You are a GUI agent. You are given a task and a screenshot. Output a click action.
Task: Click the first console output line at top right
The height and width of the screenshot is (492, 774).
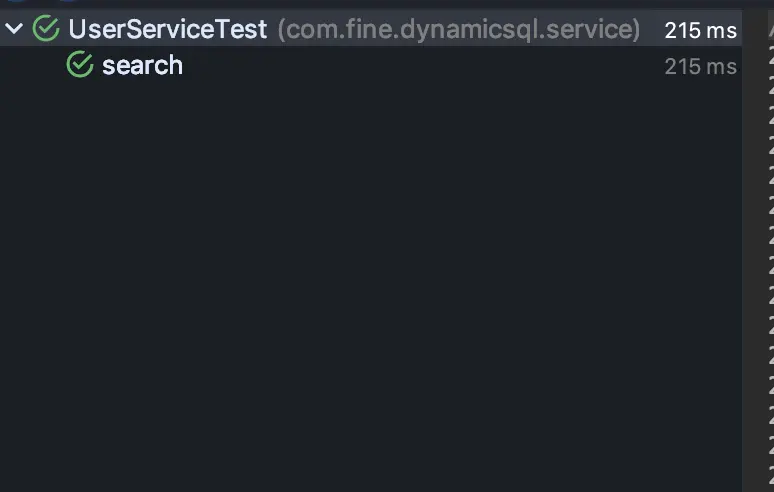click(x=770, y=32)
